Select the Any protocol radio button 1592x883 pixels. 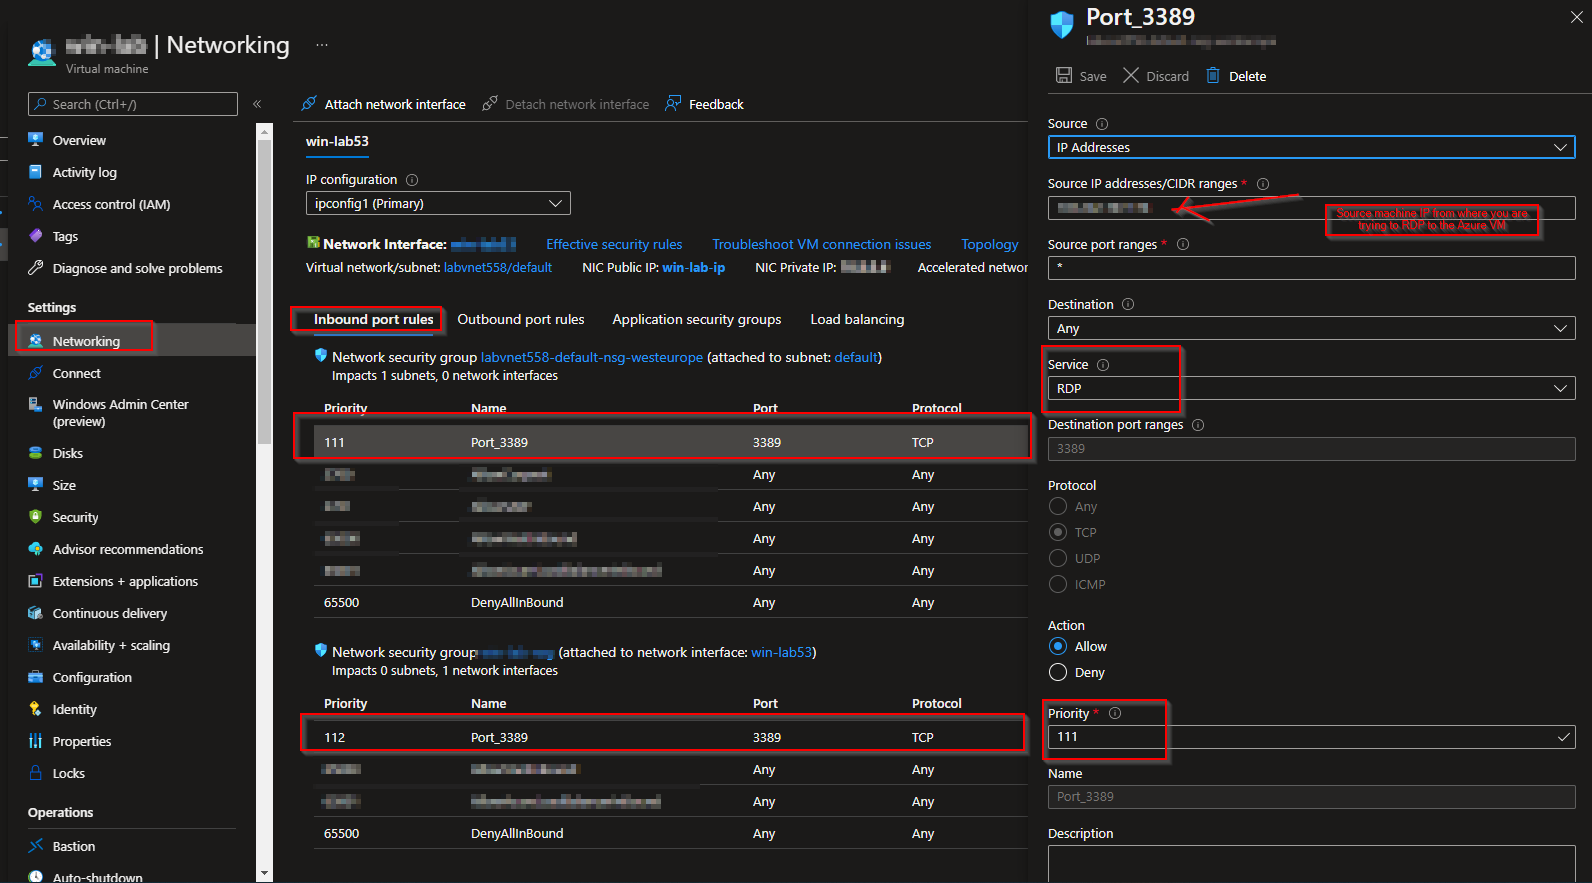pyautogui.click(x=1058, y=506)
